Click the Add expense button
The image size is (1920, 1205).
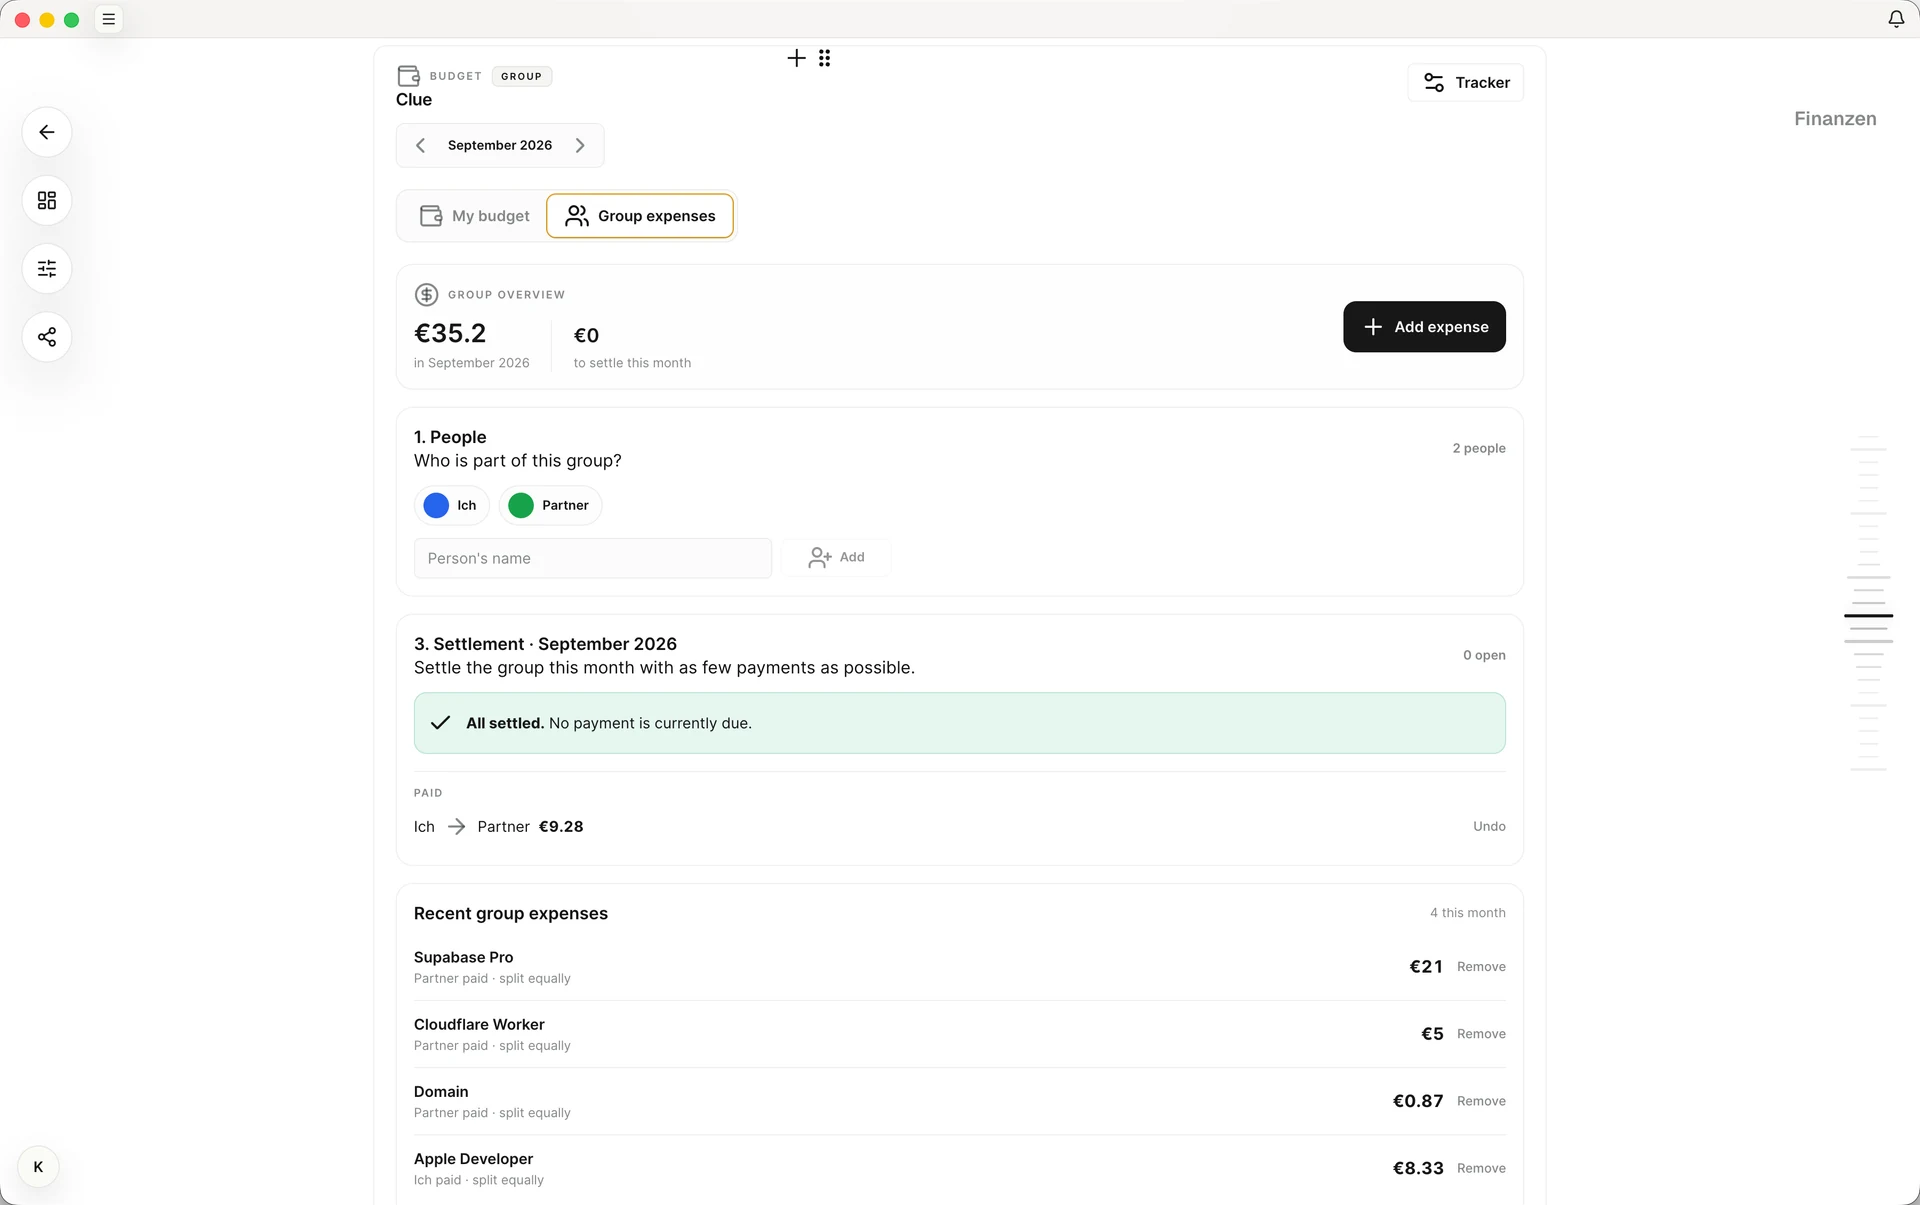(1424, 327)
